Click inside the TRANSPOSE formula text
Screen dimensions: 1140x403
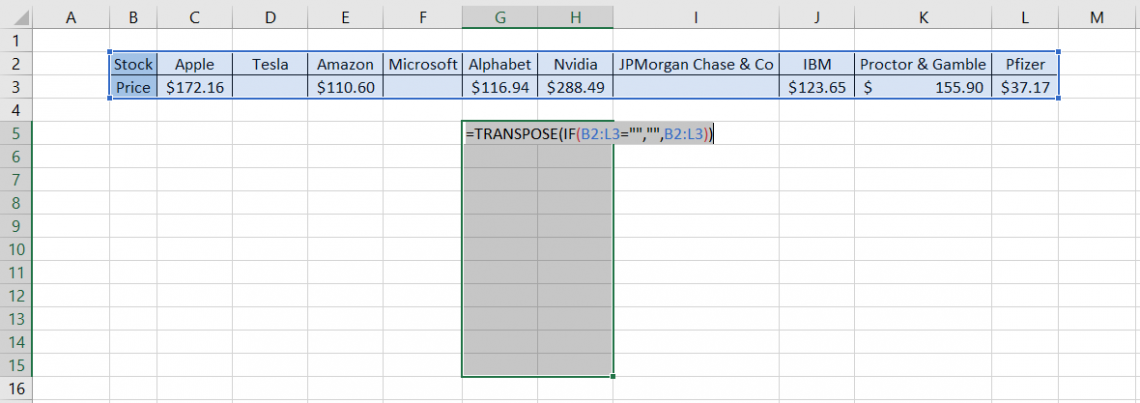588,134
